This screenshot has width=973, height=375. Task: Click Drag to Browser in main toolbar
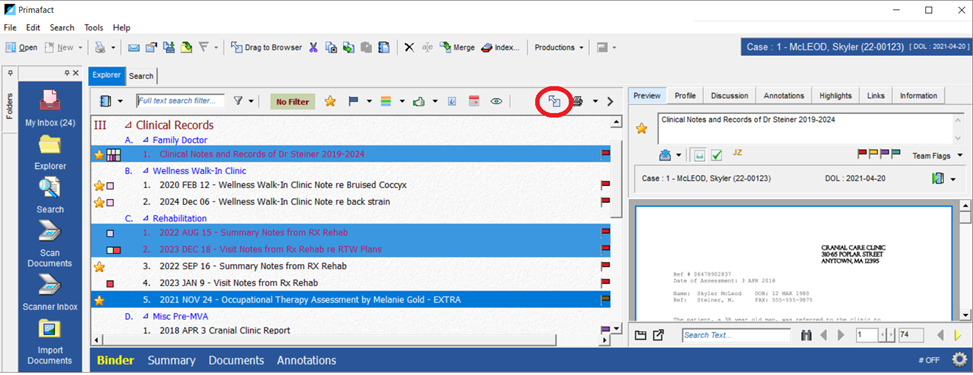266,47
